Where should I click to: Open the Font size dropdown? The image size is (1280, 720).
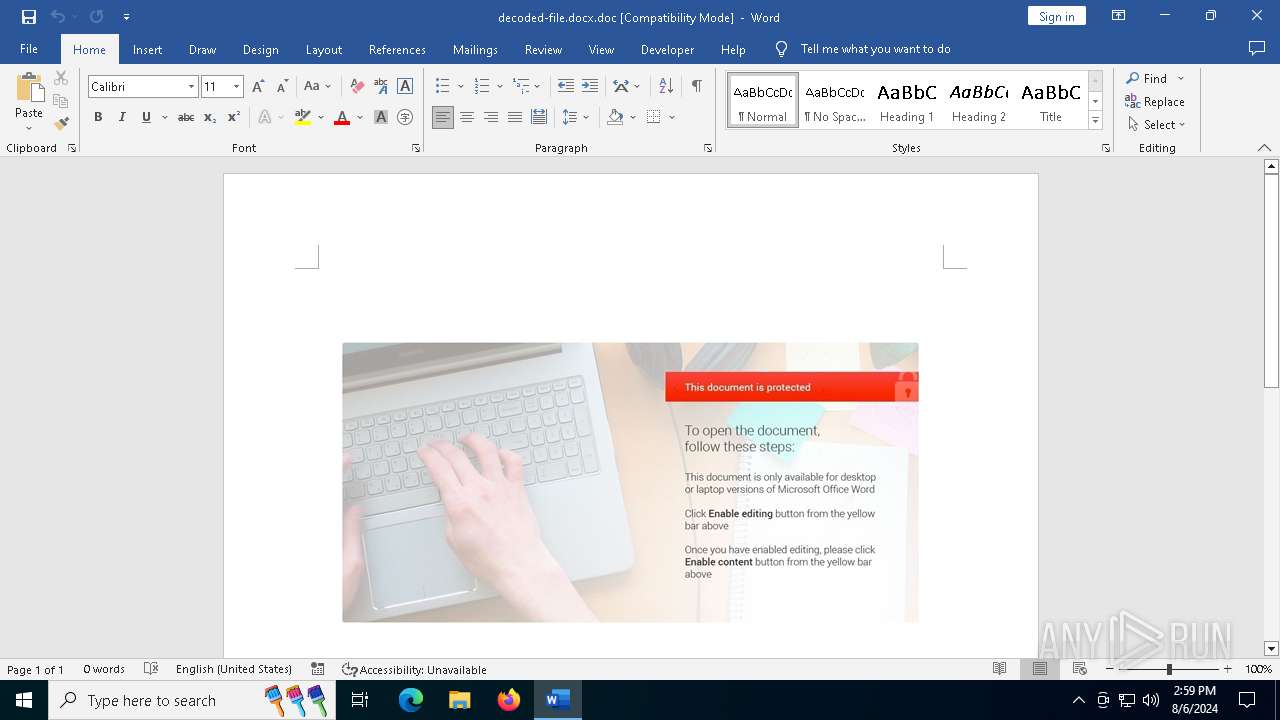pyautogui.click(x=236, y=87)
